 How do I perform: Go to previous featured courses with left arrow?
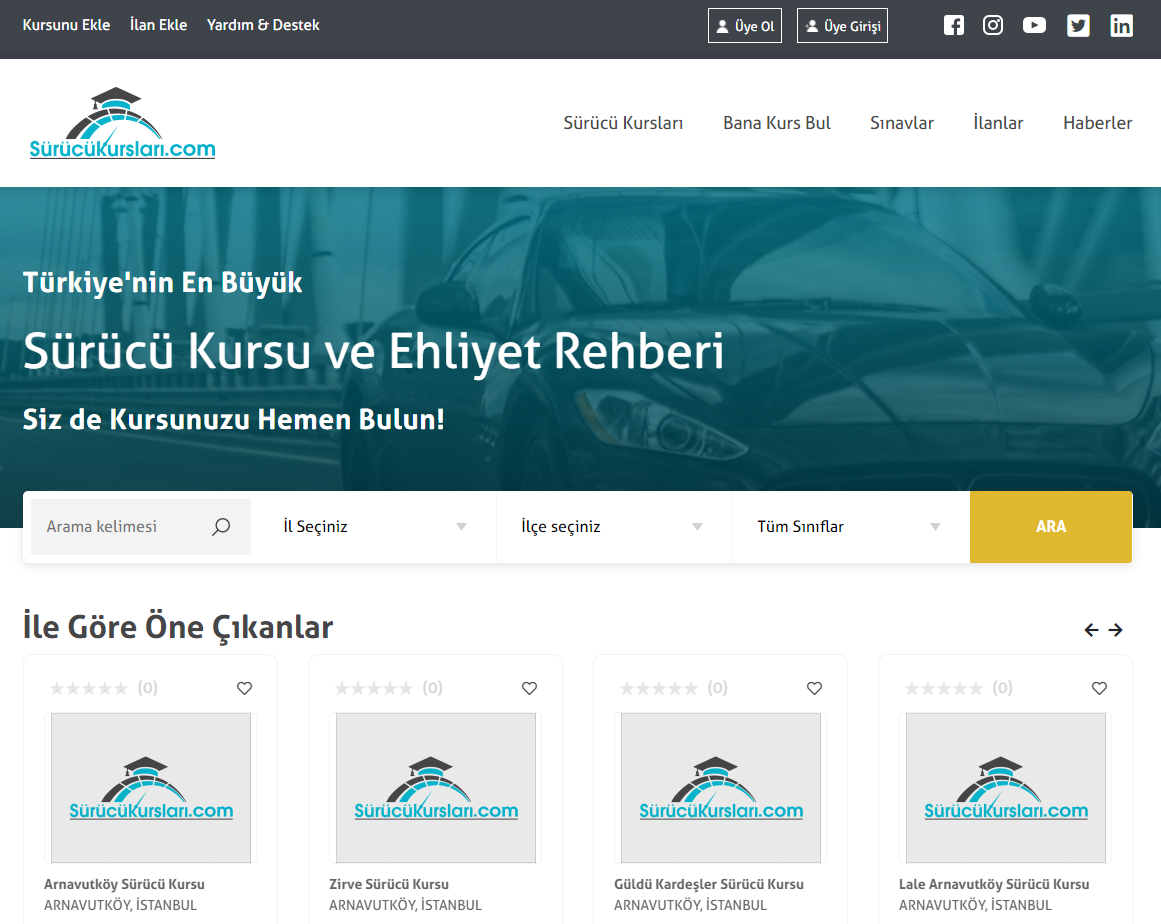click(1091, 629)
